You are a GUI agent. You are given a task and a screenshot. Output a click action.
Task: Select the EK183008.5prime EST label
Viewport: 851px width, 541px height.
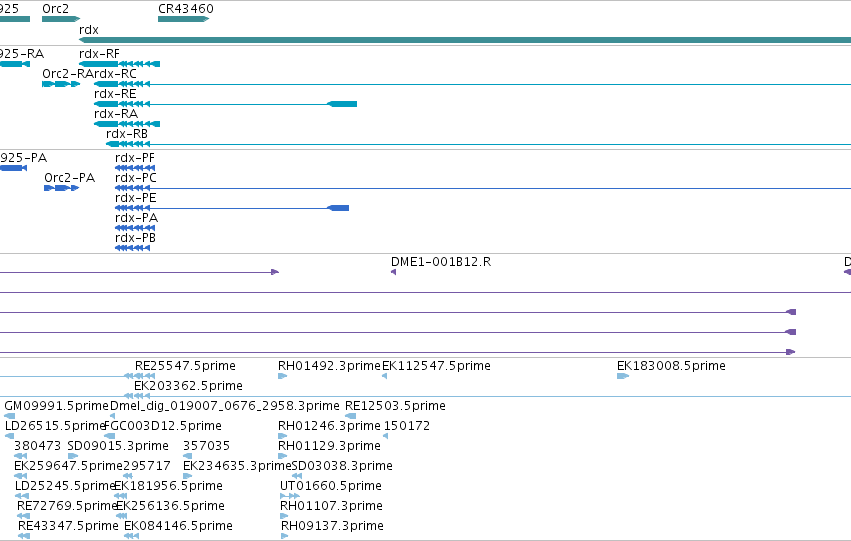[x=671, y=366]
